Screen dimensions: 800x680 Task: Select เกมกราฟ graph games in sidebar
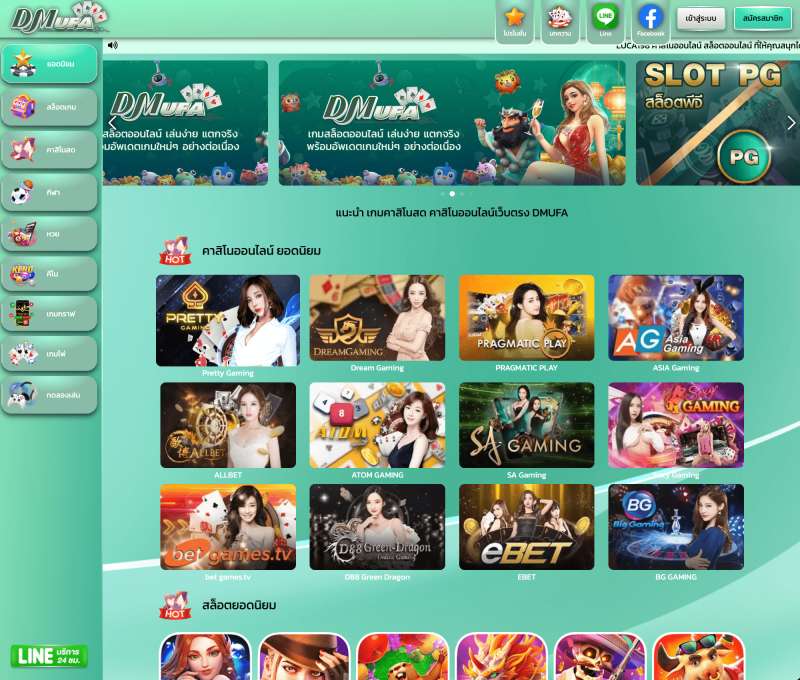tap(49, 314)
